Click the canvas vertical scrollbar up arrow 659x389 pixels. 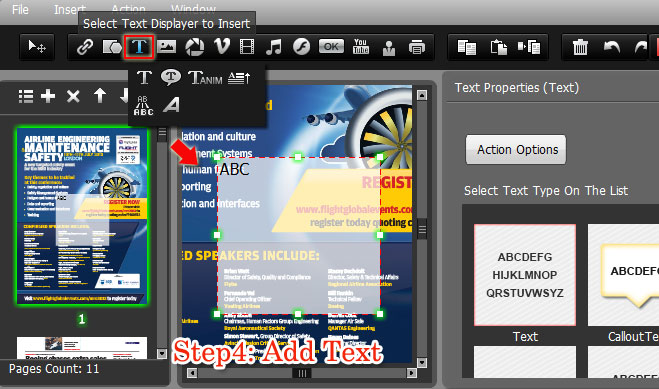click(422, 95)
